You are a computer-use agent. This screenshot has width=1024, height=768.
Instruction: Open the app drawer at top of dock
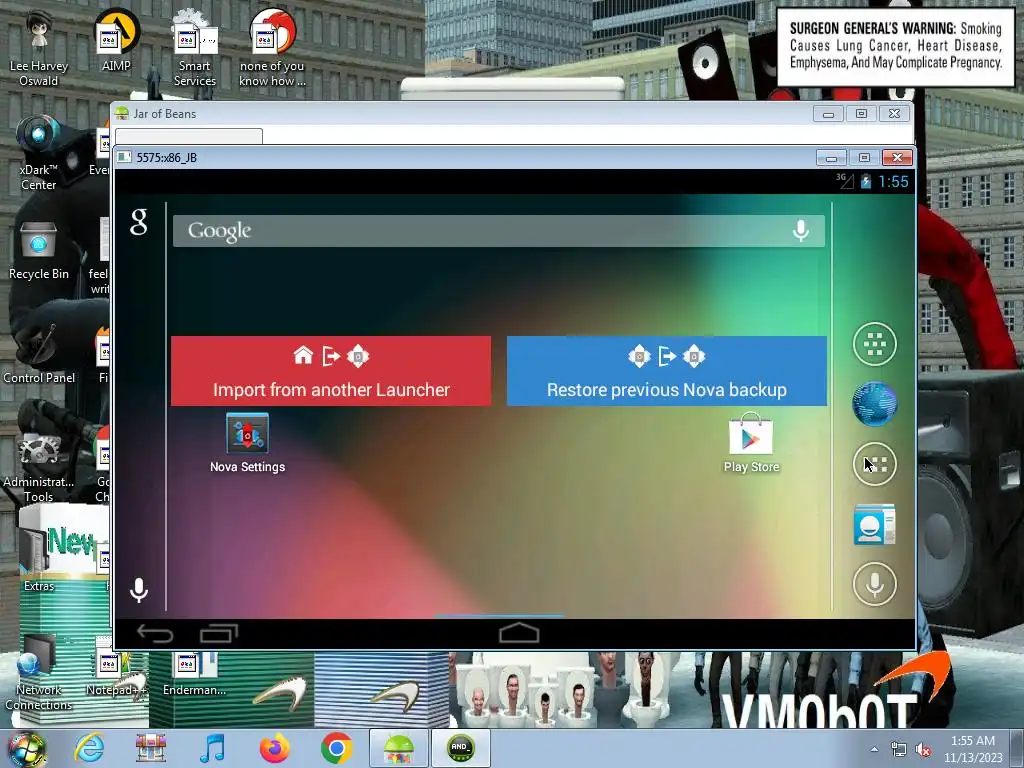pyautogui.click(x=874, y=344)
